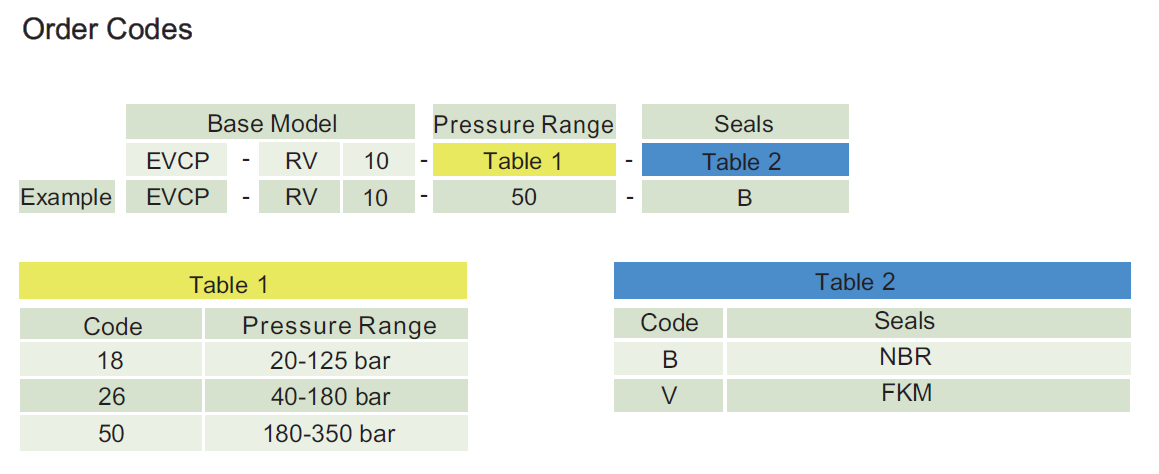Click code "26" in Table 1
This screenshot has height=474, width=1159.
(112, 396)
